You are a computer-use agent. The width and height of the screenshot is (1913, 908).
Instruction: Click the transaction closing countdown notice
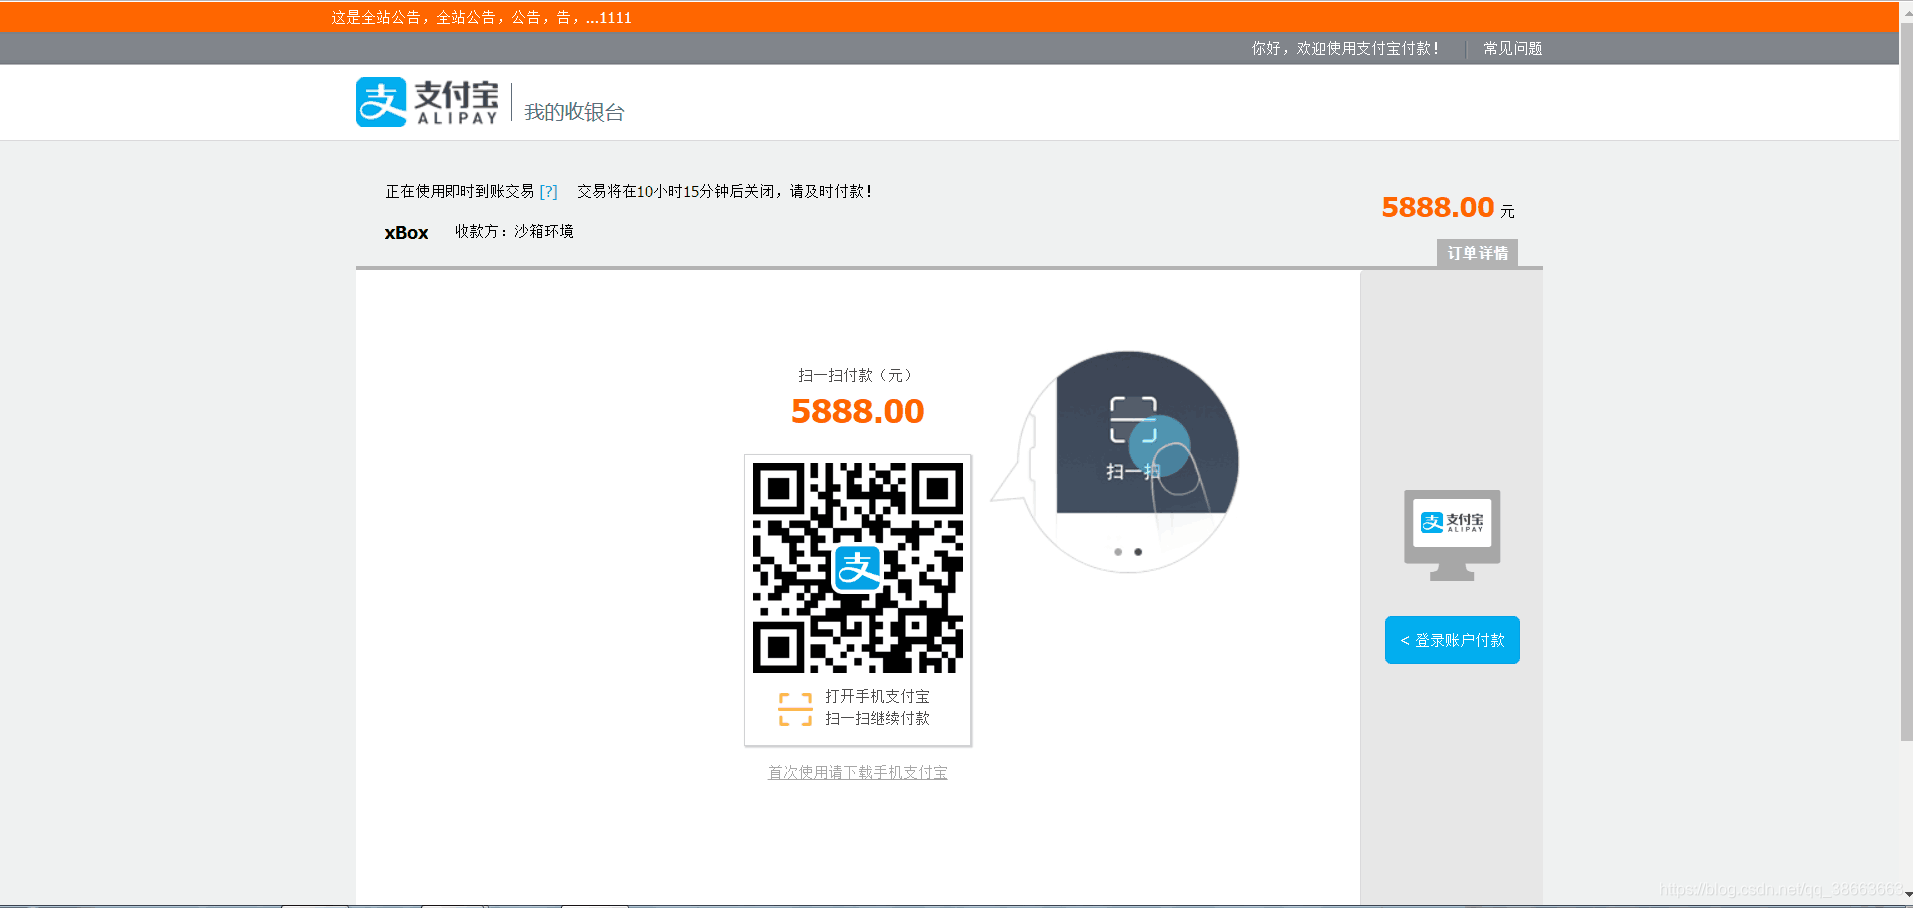click(x=725, y=191)
